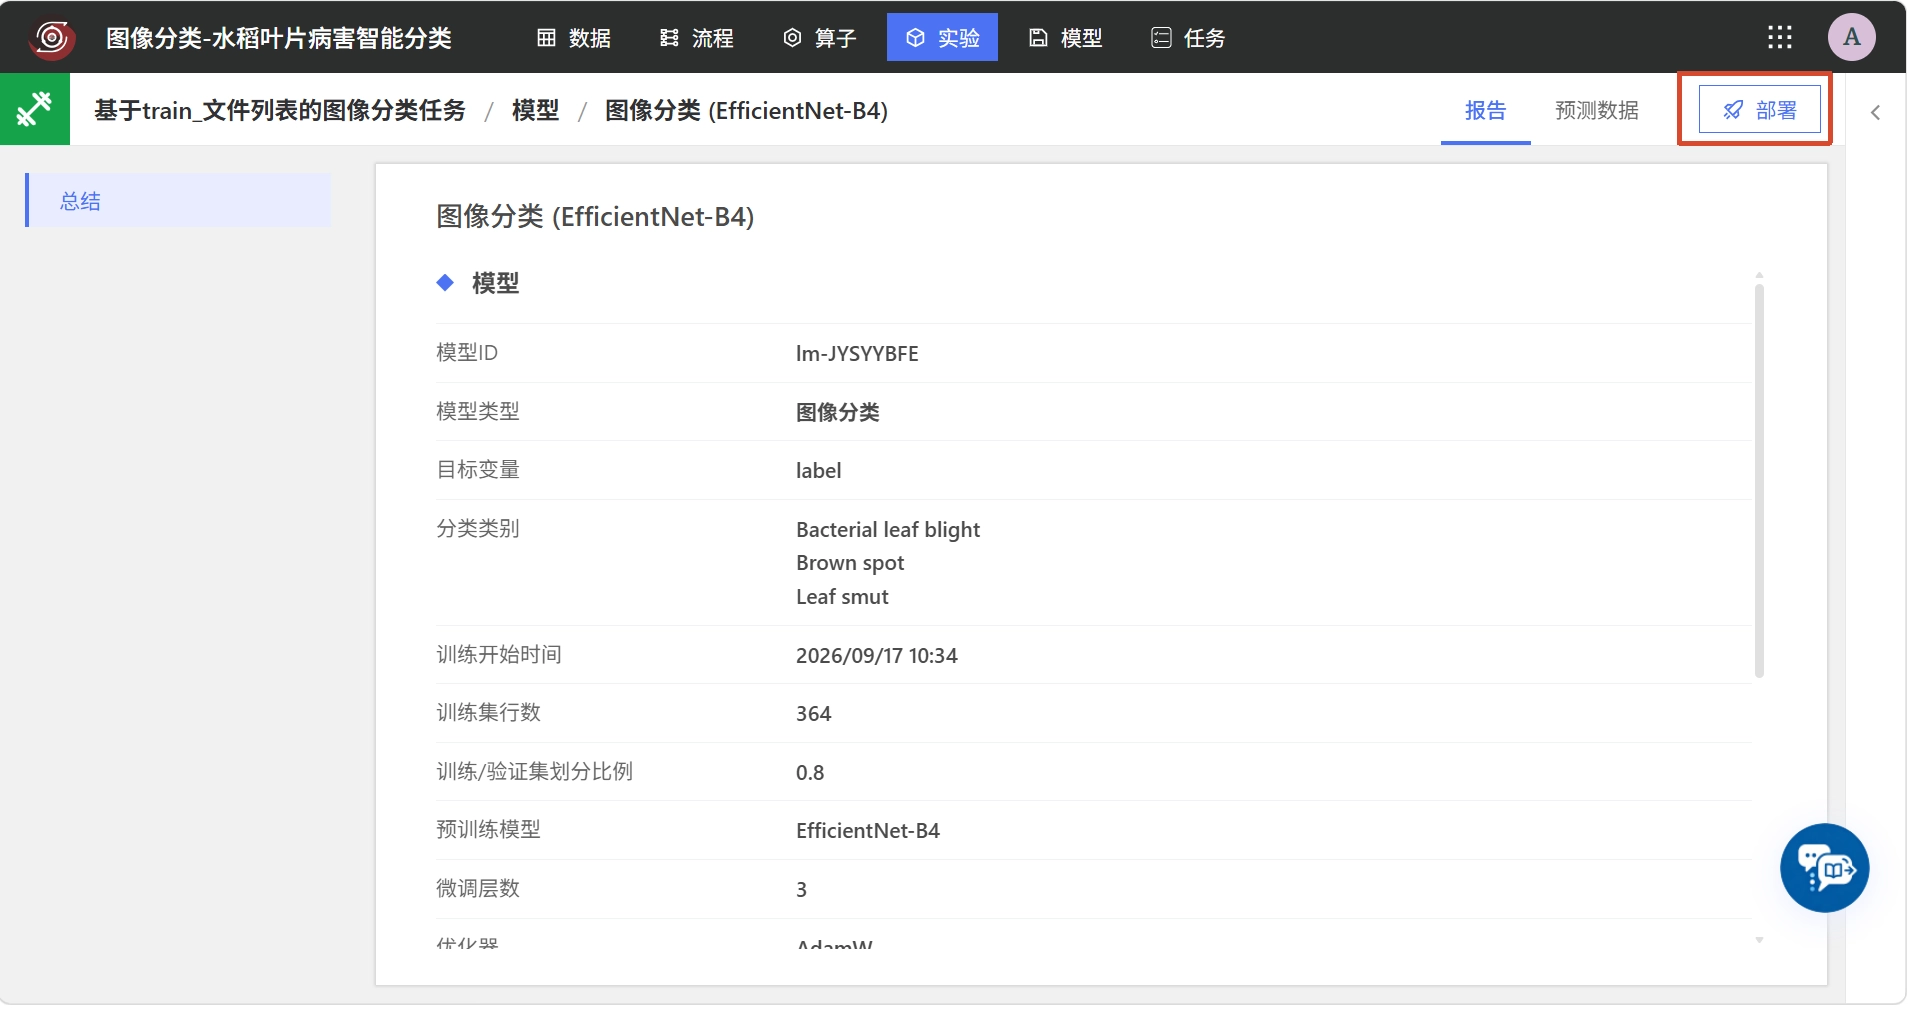1912x1009 pixels.
Task: Open breadcrumb 基于train_文件列表的图像分类任务
Action: point(280,110)
